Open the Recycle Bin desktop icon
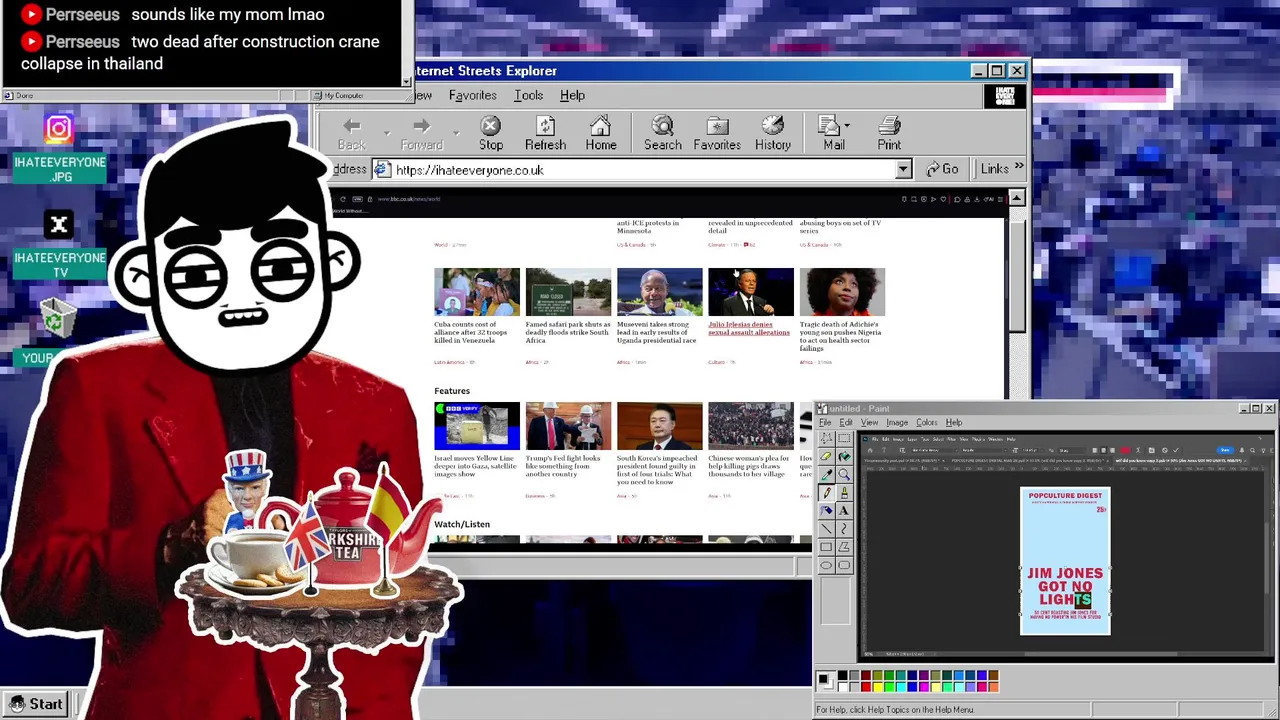Screen dimensions: 1280x720 [x=58, y=320]
